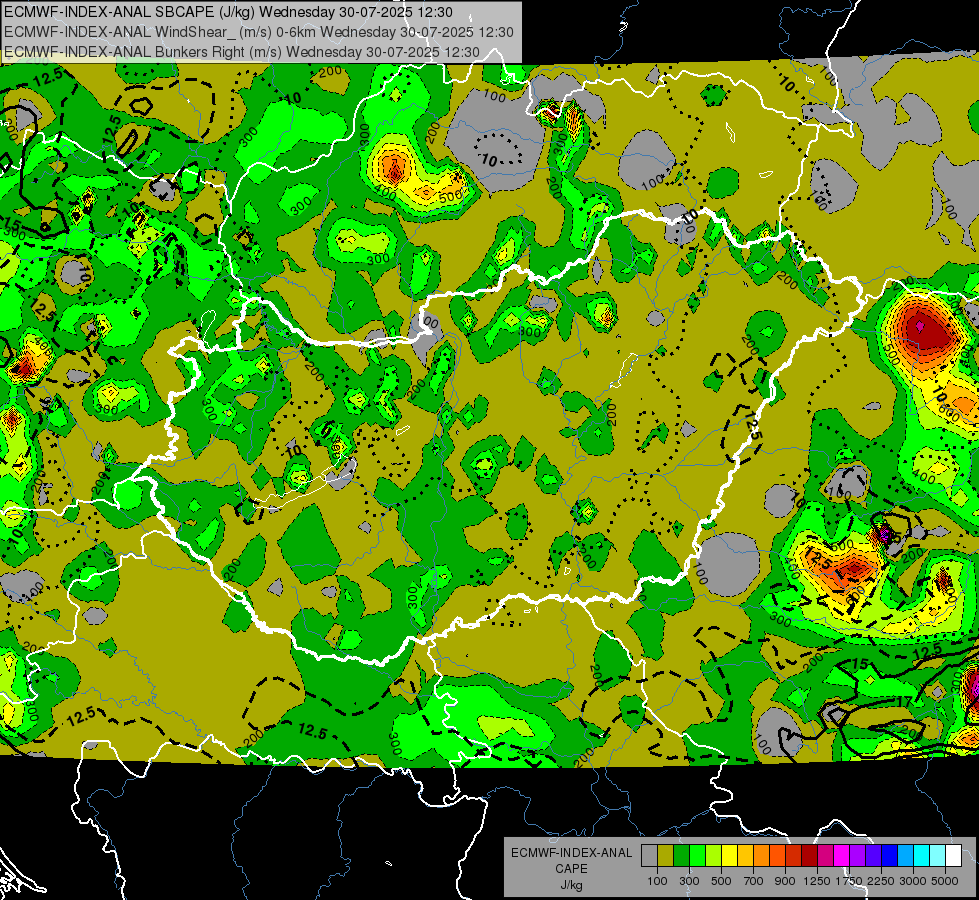Select the bright magenta legend swatch

point(842,856)
